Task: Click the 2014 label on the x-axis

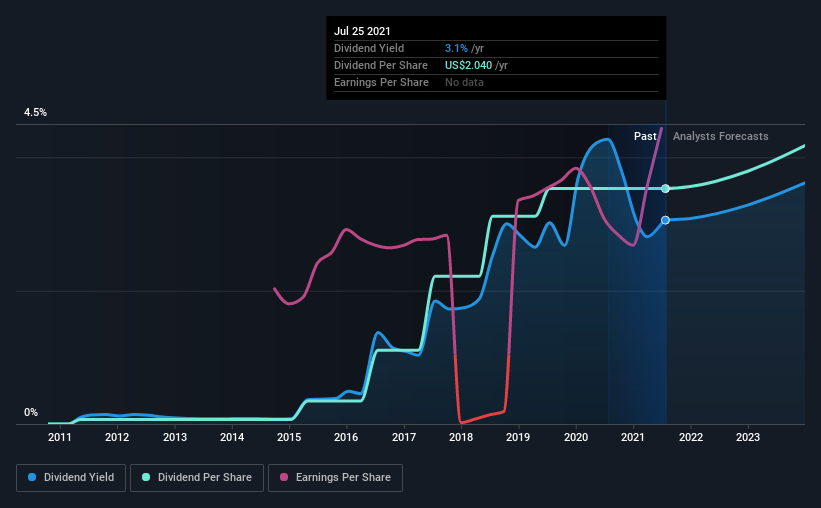Action: [231, 437]
